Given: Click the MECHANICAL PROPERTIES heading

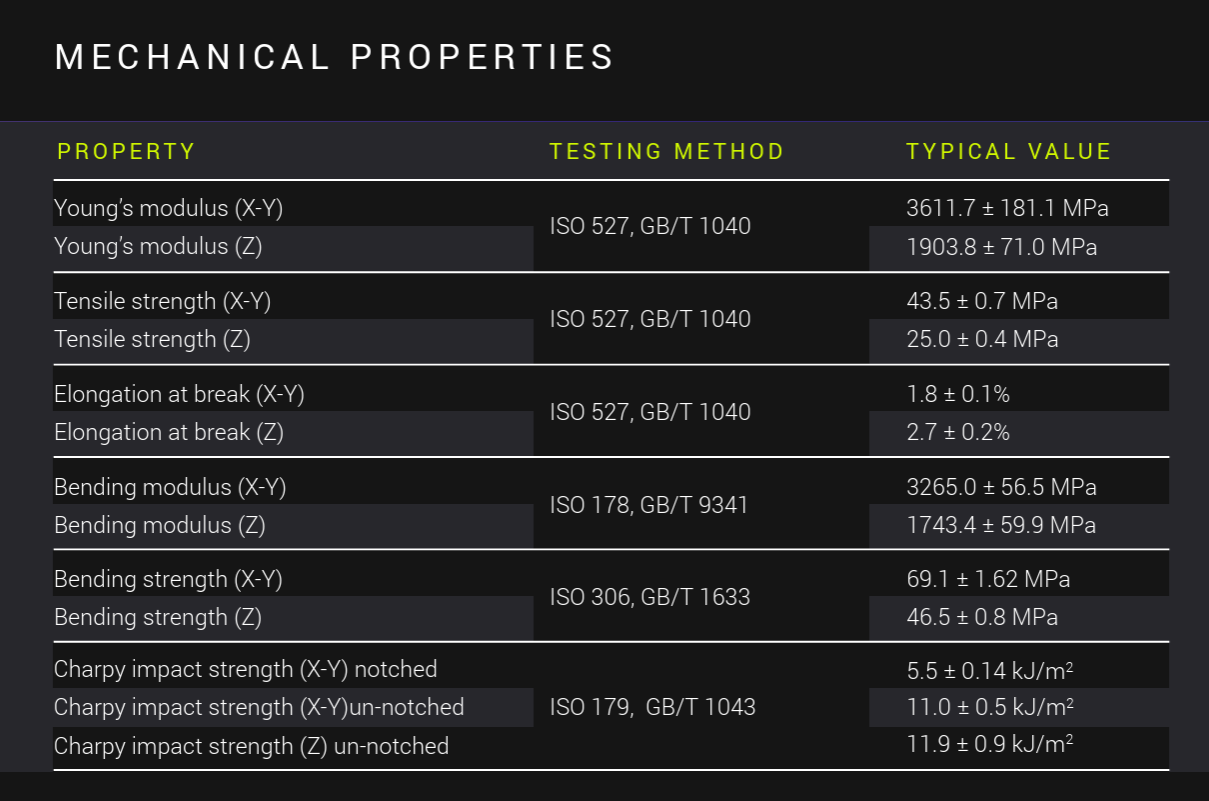Looking at the screenshot, I should click(x=334, y=58).
